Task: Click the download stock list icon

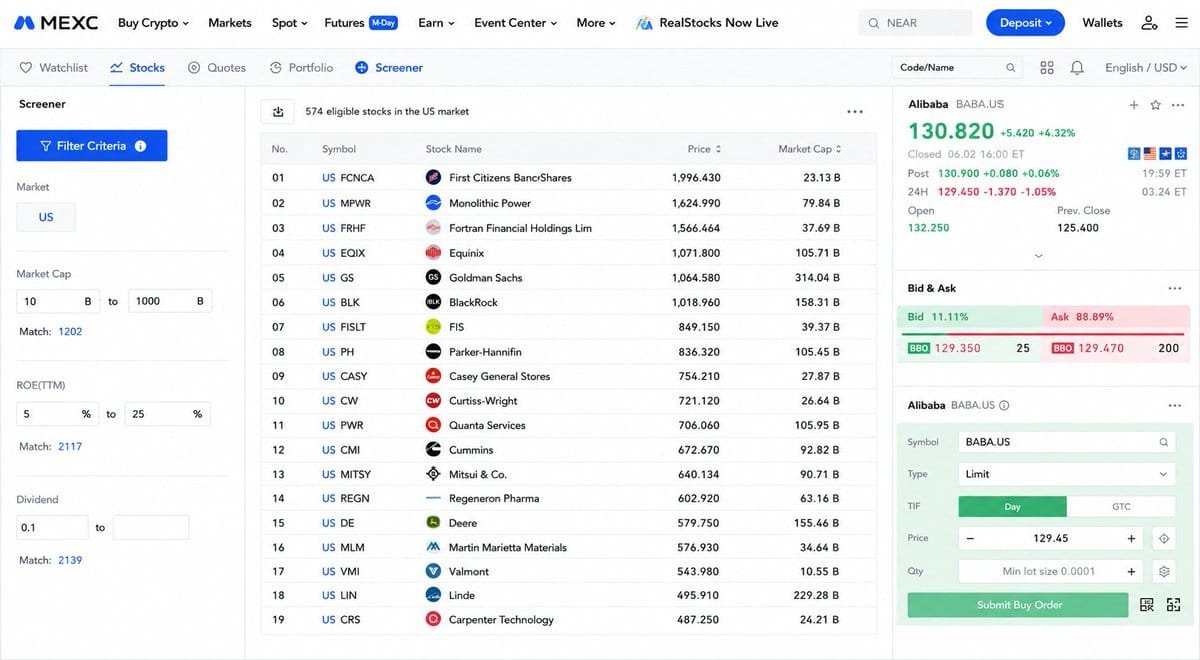Action: [x=278, y=112]
